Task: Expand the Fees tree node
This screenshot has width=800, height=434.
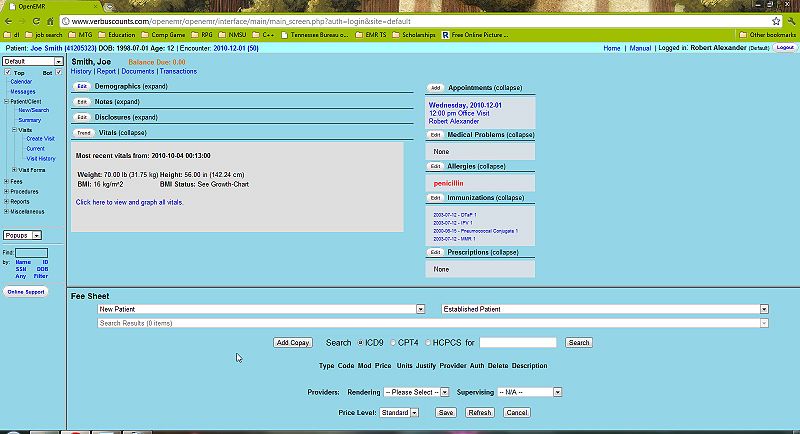Action: tap(7, 181)
